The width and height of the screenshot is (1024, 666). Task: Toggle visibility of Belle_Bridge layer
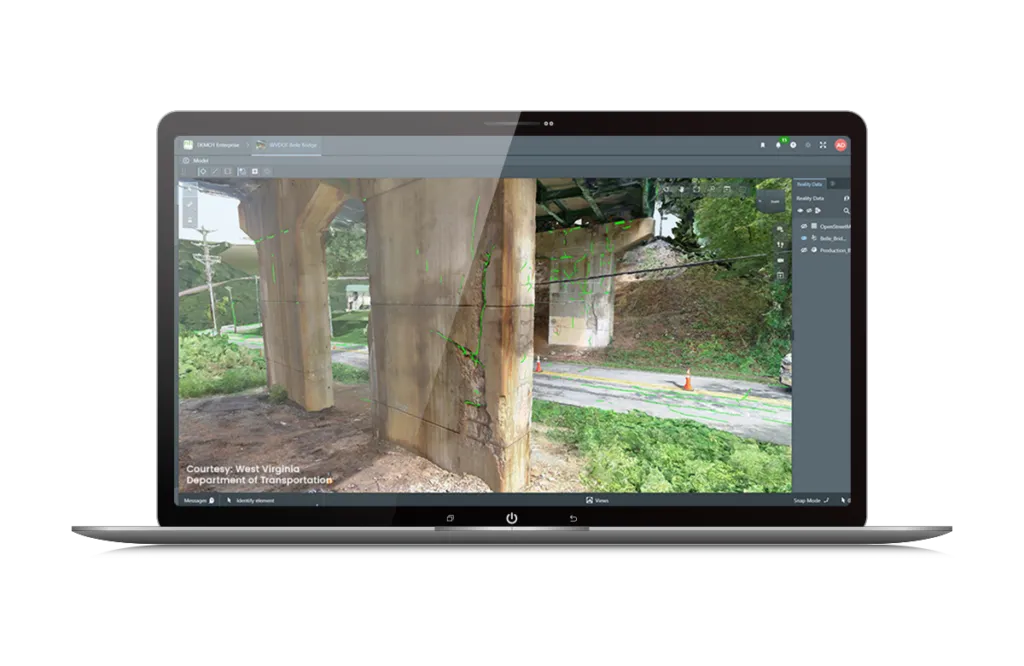pos(802,238)
